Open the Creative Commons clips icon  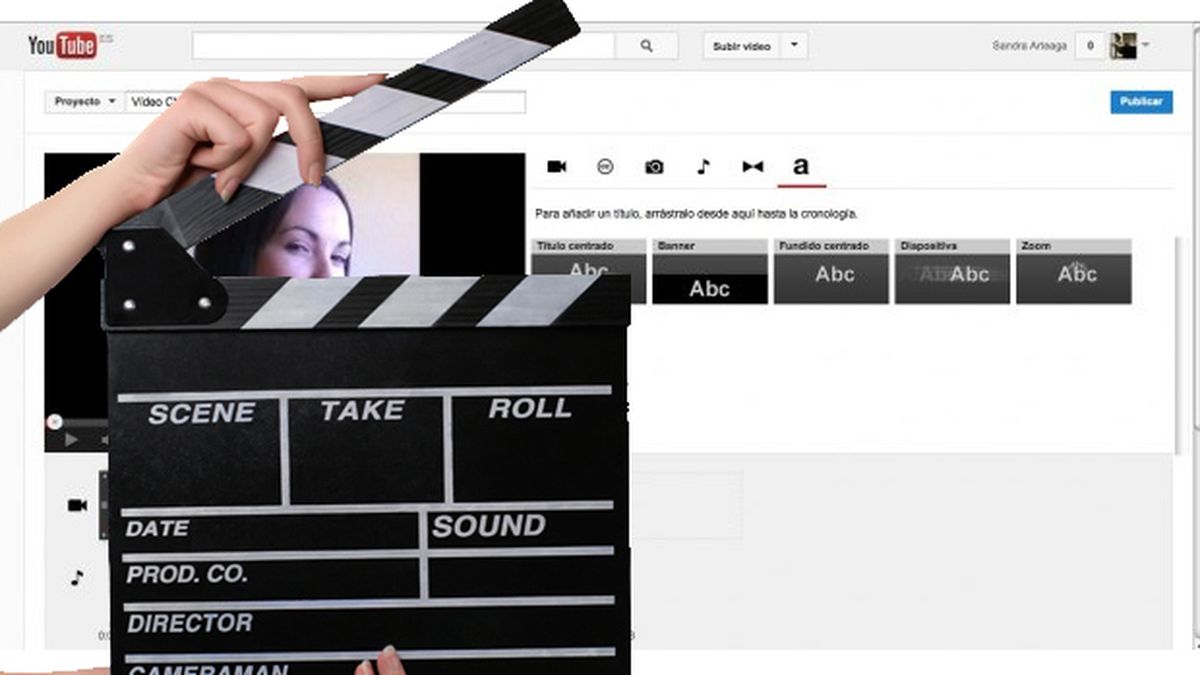tap(605, 166)
